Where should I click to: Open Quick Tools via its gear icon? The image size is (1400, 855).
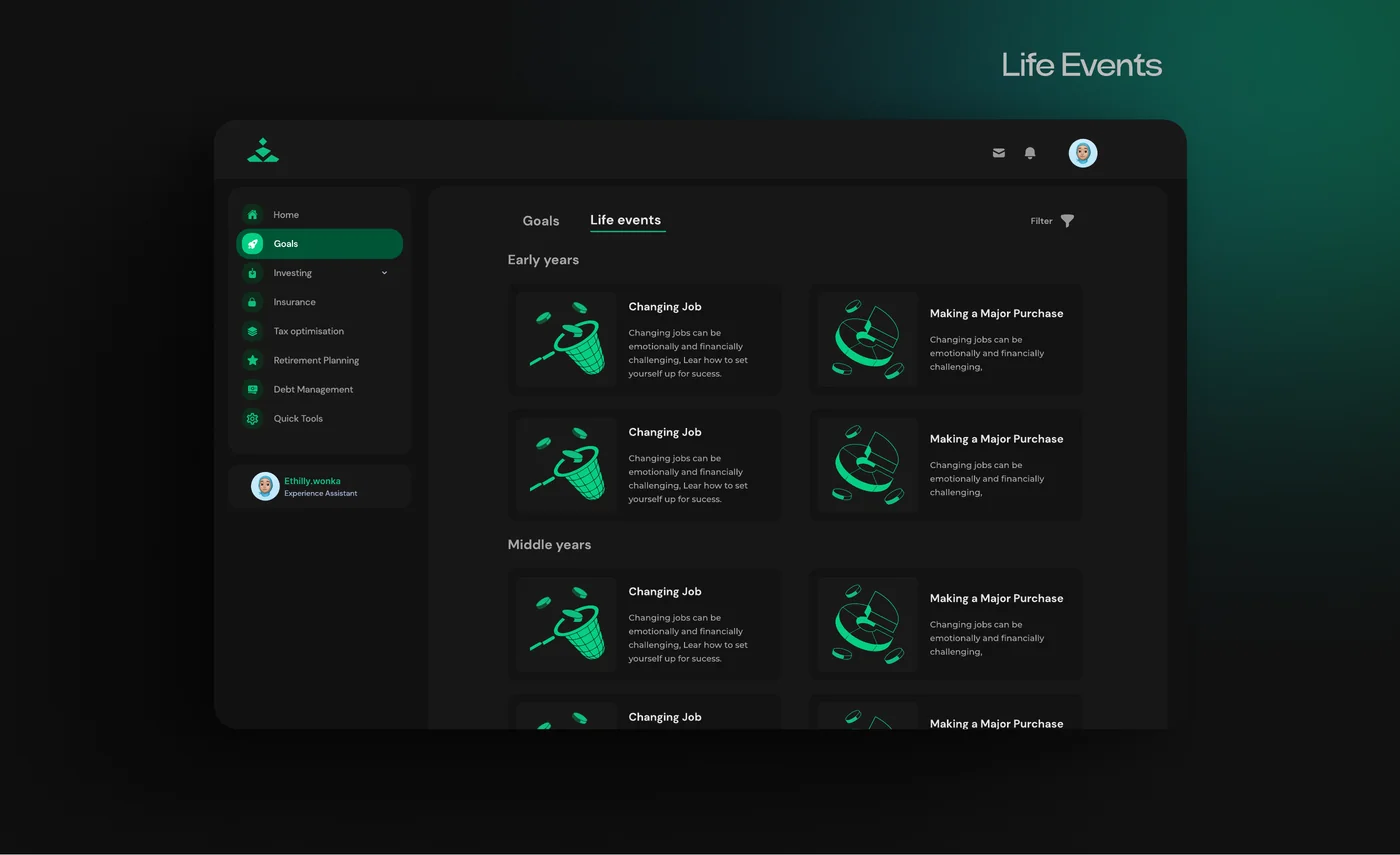point(252,419)
